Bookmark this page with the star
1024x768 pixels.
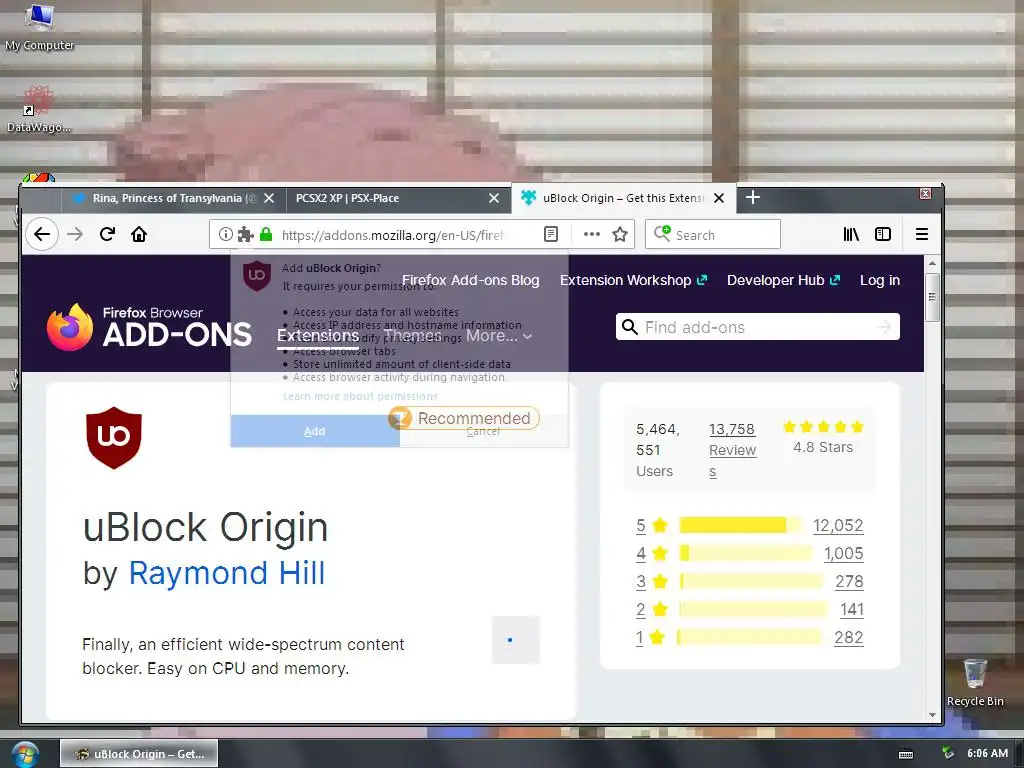pyautogui.click(x=620, y=234)
